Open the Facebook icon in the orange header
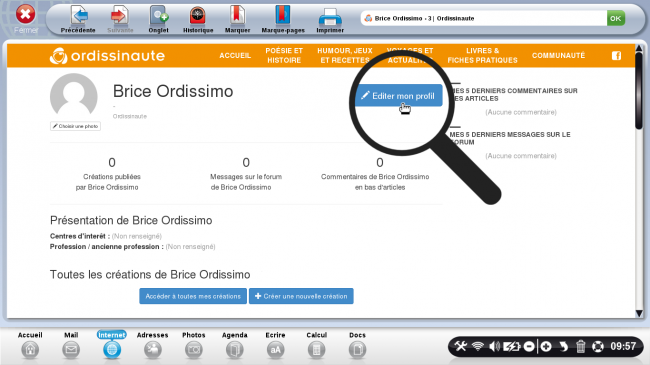This screenshot has height=365, width=650. click(616, 56)
